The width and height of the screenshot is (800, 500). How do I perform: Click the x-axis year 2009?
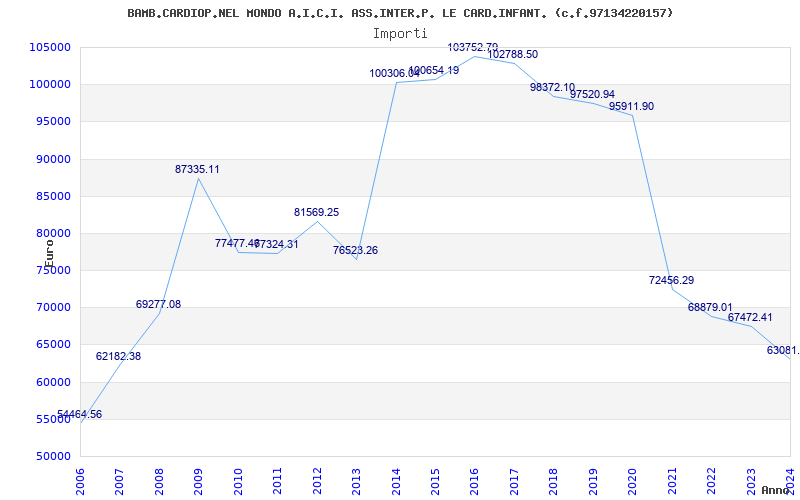click(x=198, y=481)
